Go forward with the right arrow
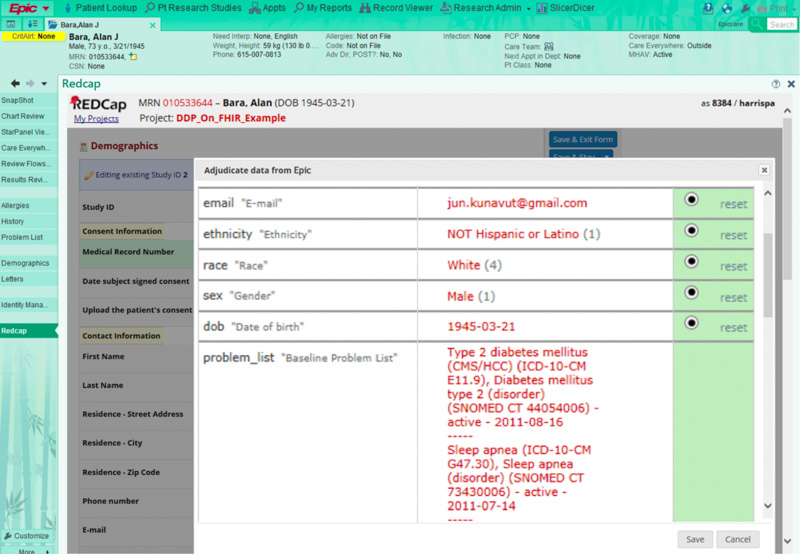The image size is (800, 554). click(x=30, y=83)
